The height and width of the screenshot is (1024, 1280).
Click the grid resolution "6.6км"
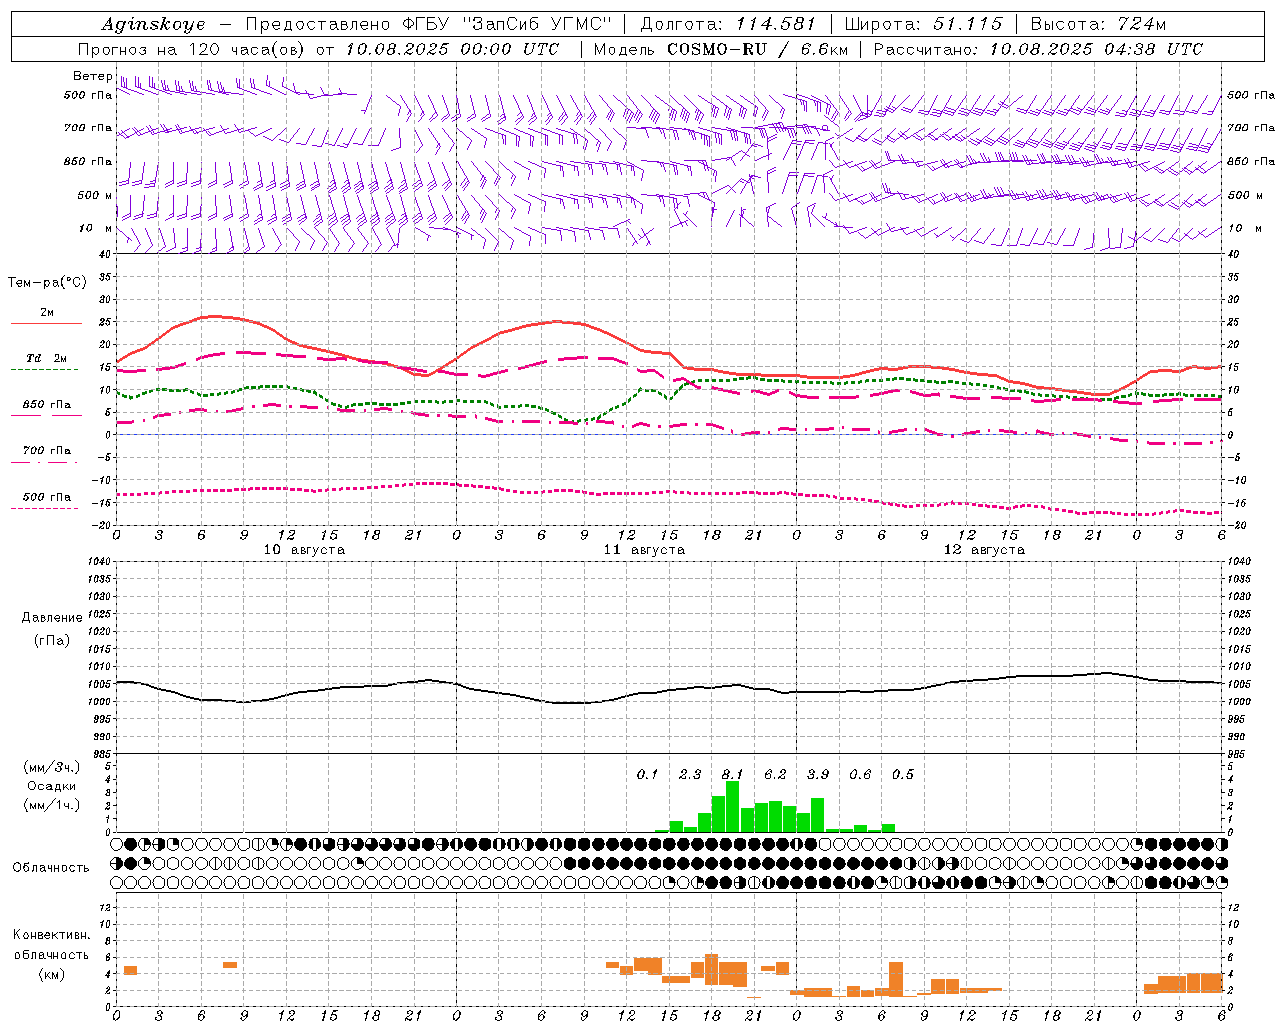tap(824, 49)
